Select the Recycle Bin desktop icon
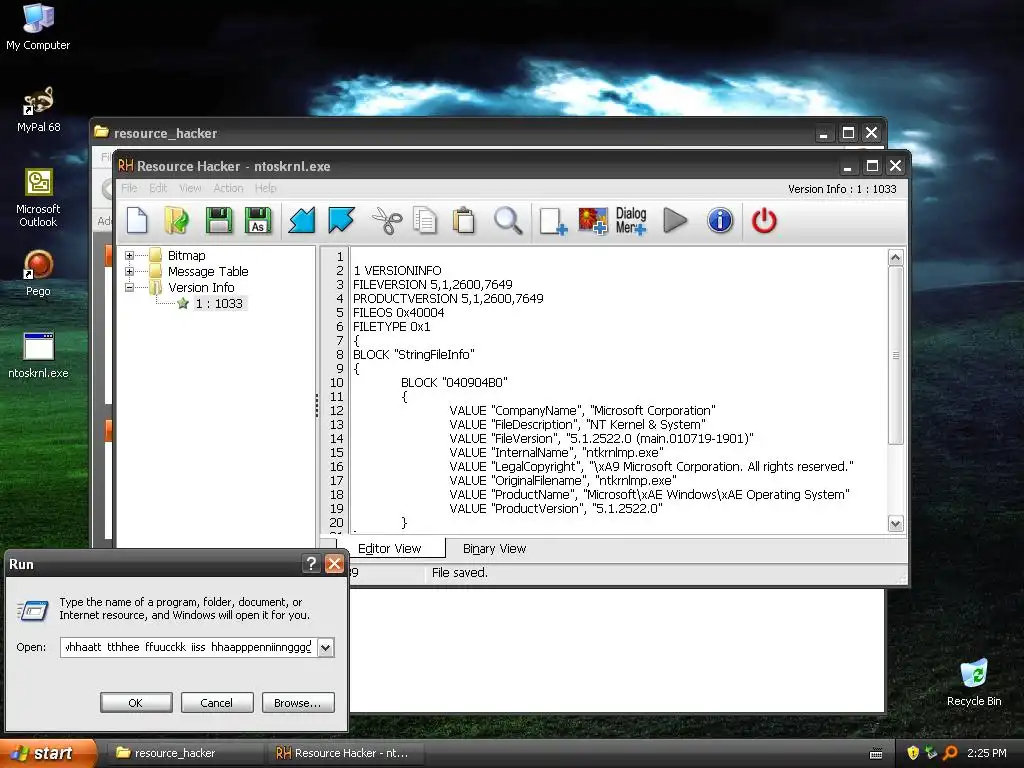This screenshot has height=768, width=1024. tap(974, 683)
